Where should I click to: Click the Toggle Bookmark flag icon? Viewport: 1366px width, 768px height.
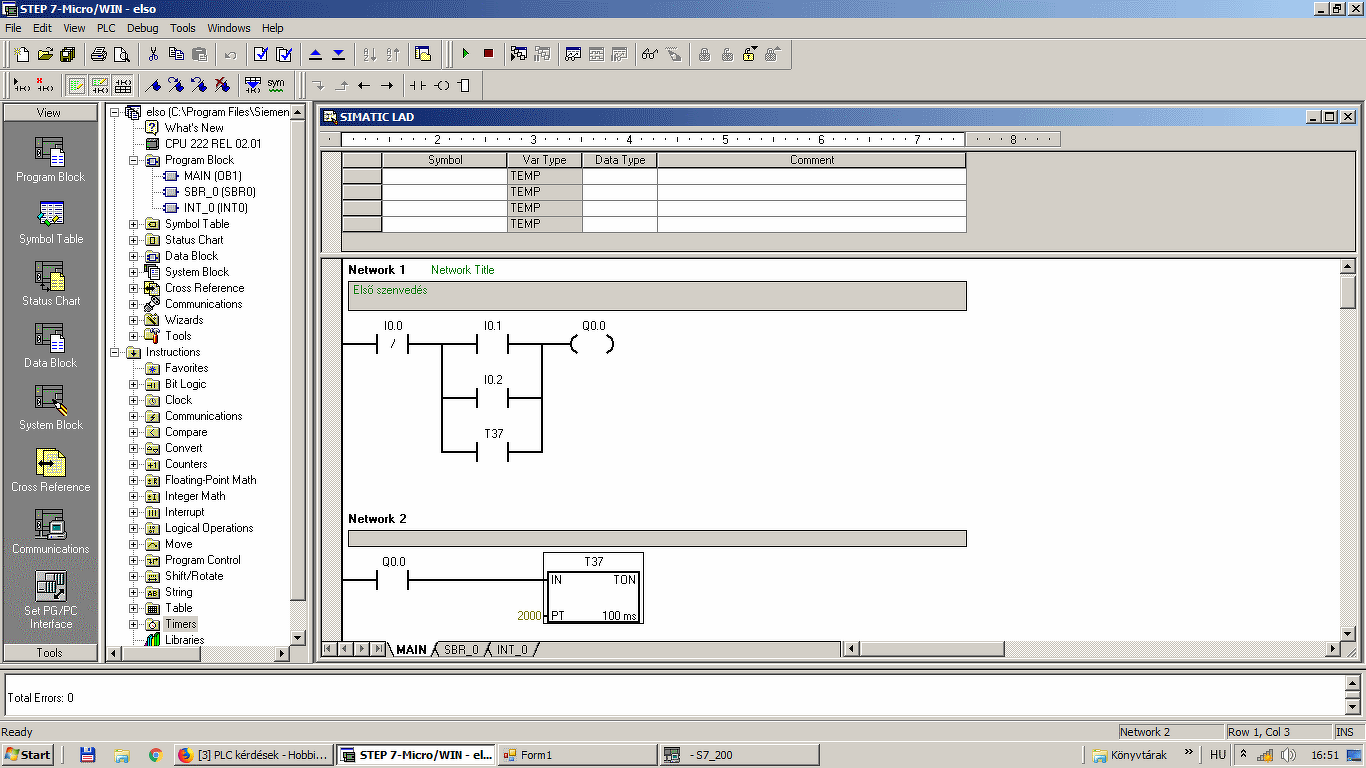(153, 85)
